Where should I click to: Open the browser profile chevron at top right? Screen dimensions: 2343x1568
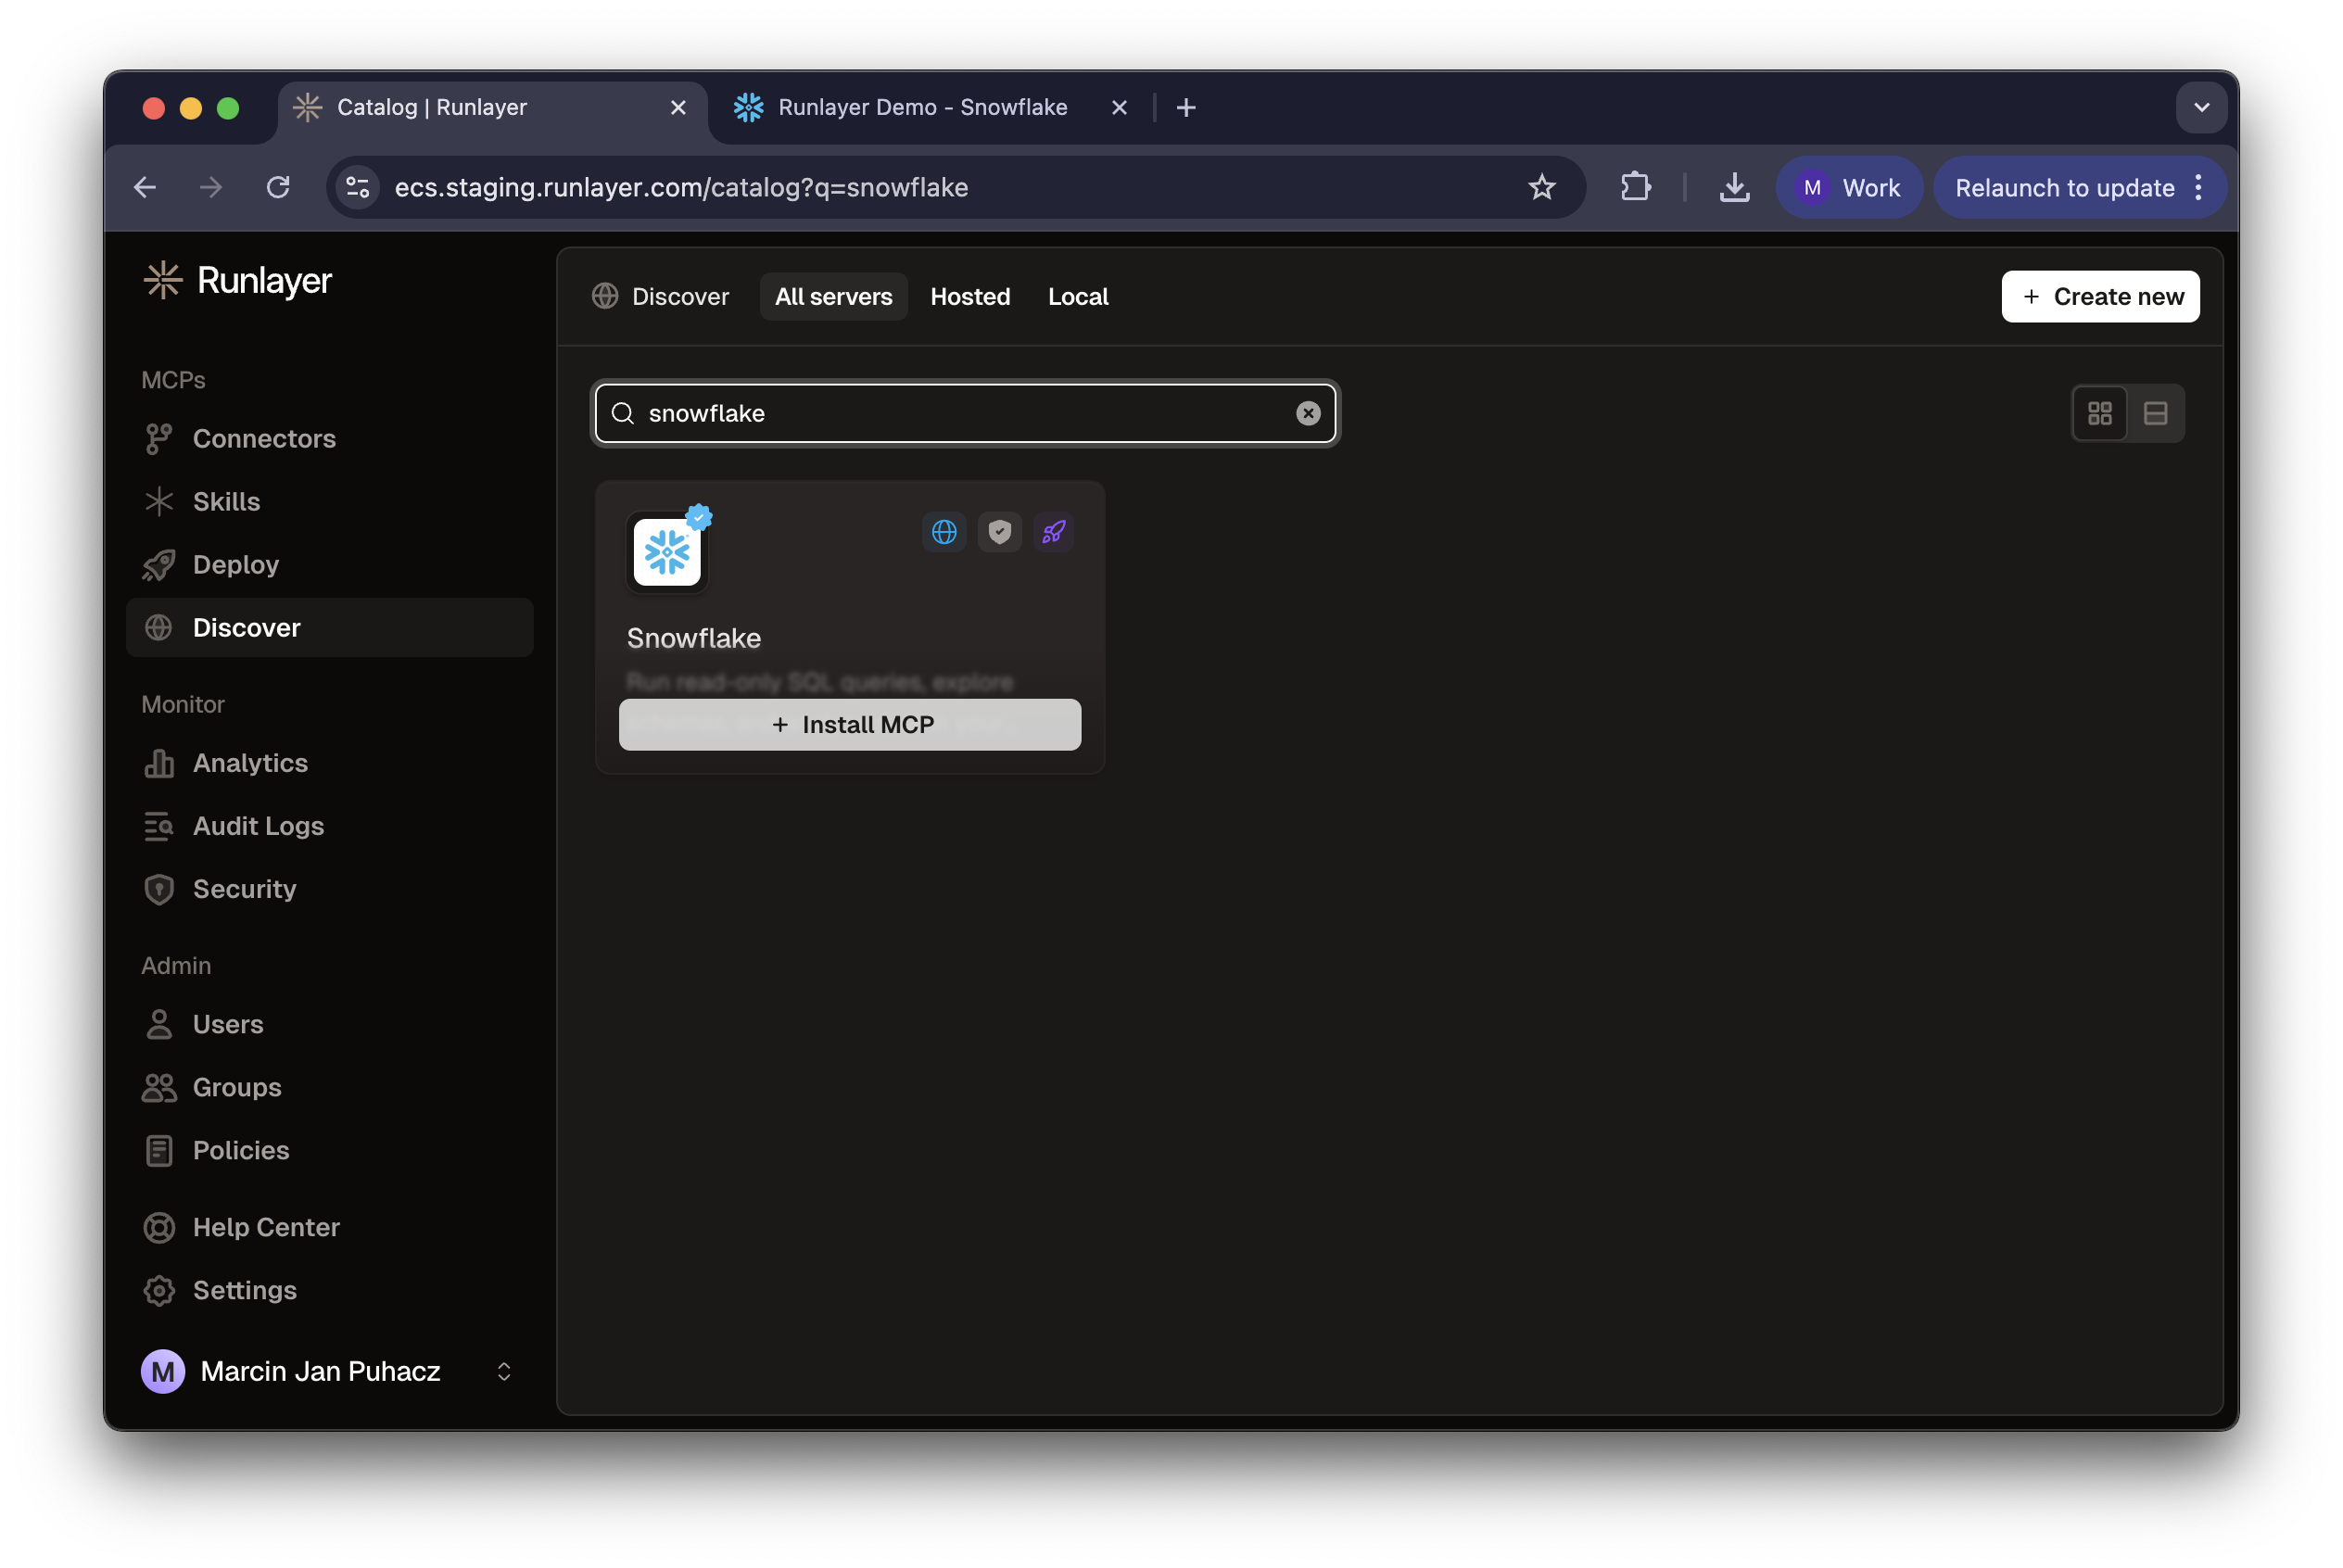(2200, 107)
